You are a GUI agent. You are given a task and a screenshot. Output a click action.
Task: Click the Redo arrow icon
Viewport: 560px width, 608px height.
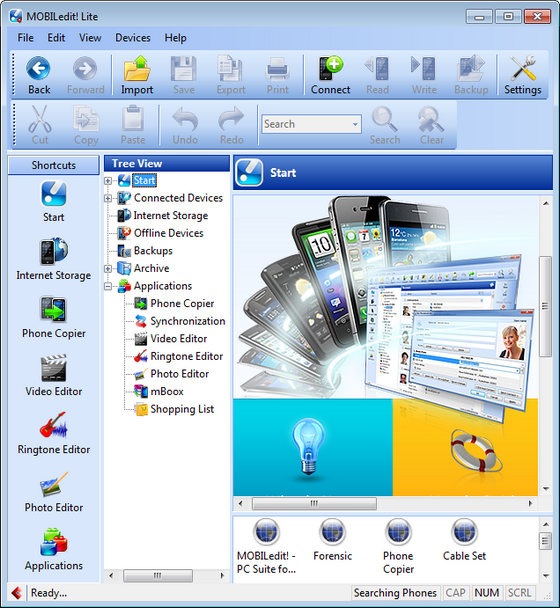point(232,119)
